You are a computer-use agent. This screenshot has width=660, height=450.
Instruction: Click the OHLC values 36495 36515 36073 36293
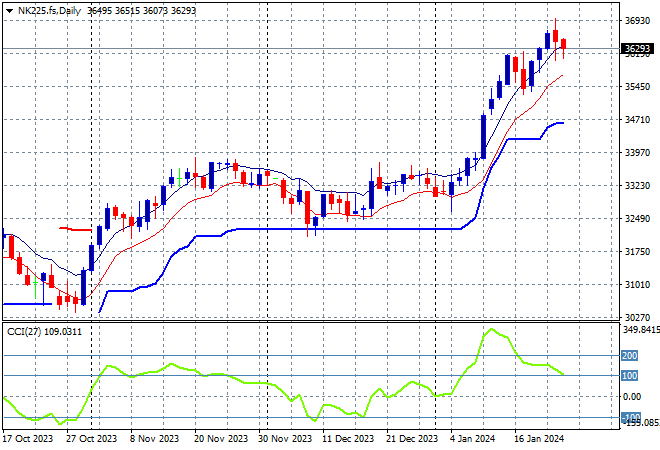click(141, 11)
